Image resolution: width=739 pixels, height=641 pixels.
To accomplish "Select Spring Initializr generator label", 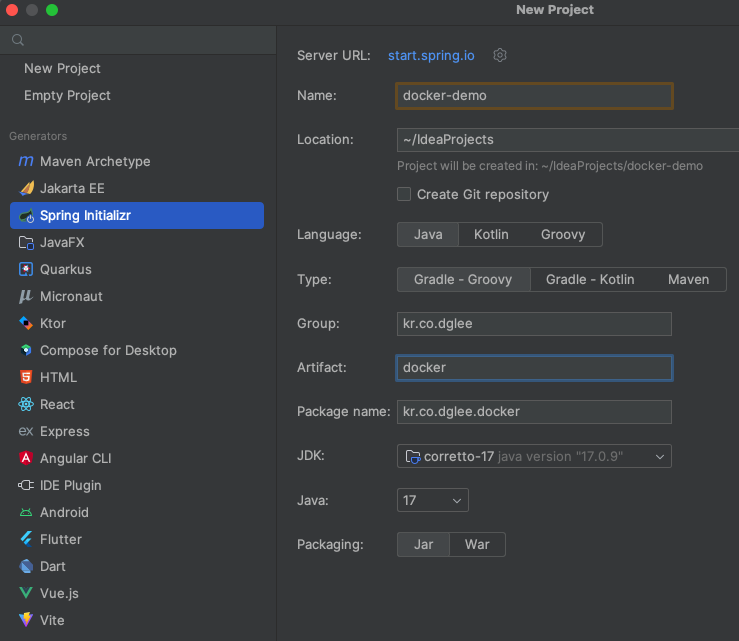I will pyautogui.click(x=85, y=215).
